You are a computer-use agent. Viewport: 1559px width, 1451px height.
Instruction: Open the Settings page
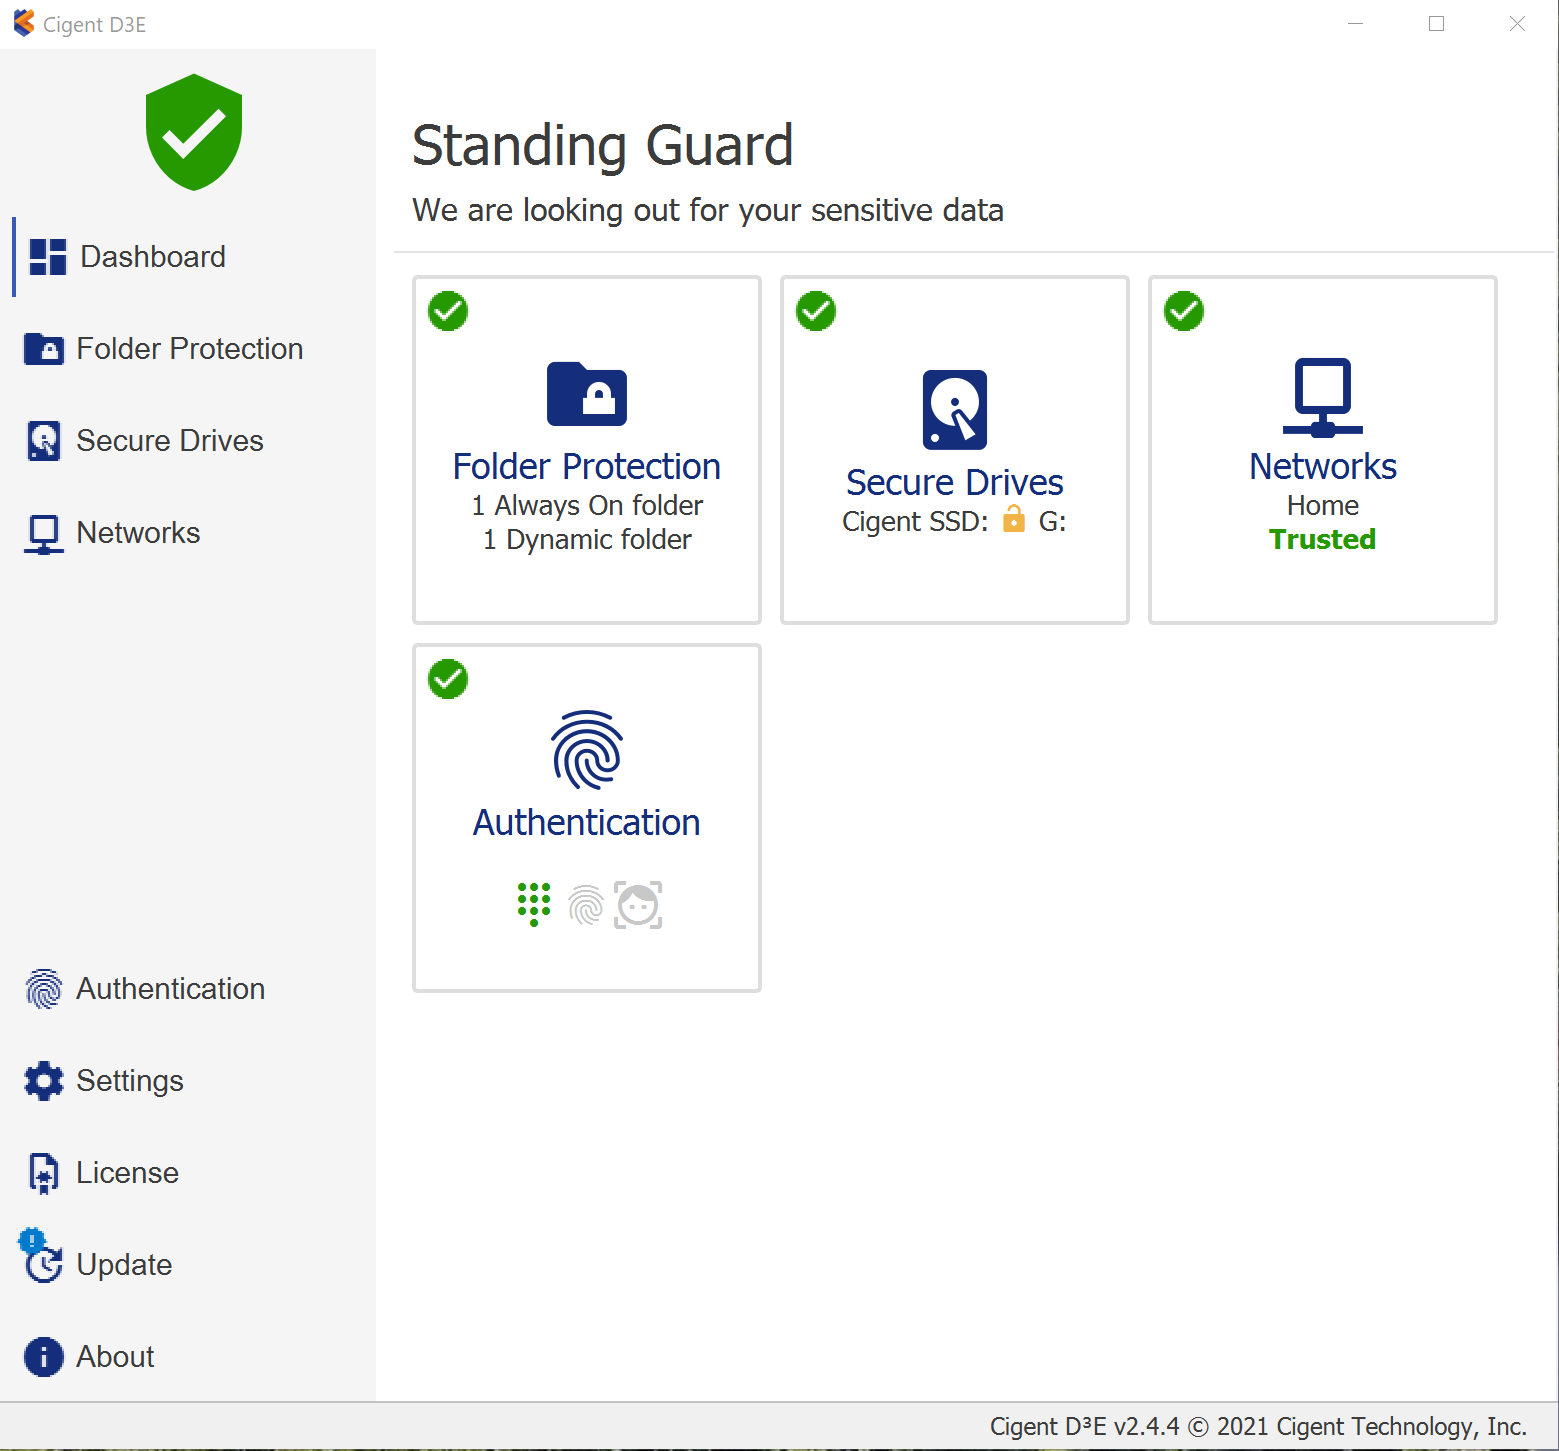click(129, 1081)
